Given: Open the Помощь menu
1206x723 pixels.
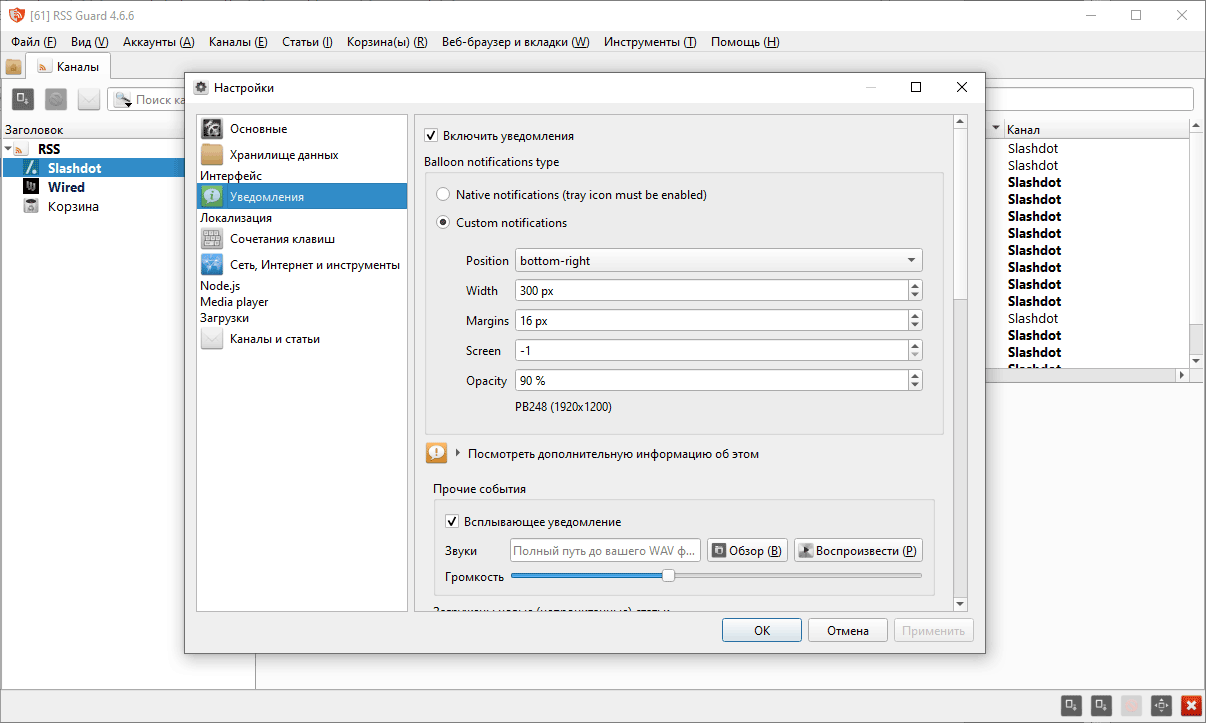Looking at the screenshot, I should click(x=745, y=42).
